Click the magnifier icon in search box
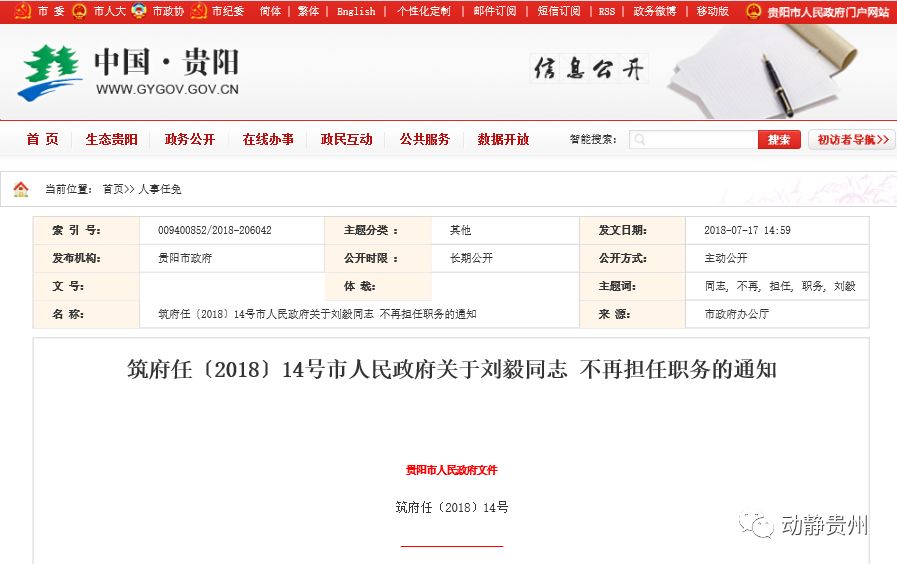Viewport: 897px width, 564px height. (640, 140)
